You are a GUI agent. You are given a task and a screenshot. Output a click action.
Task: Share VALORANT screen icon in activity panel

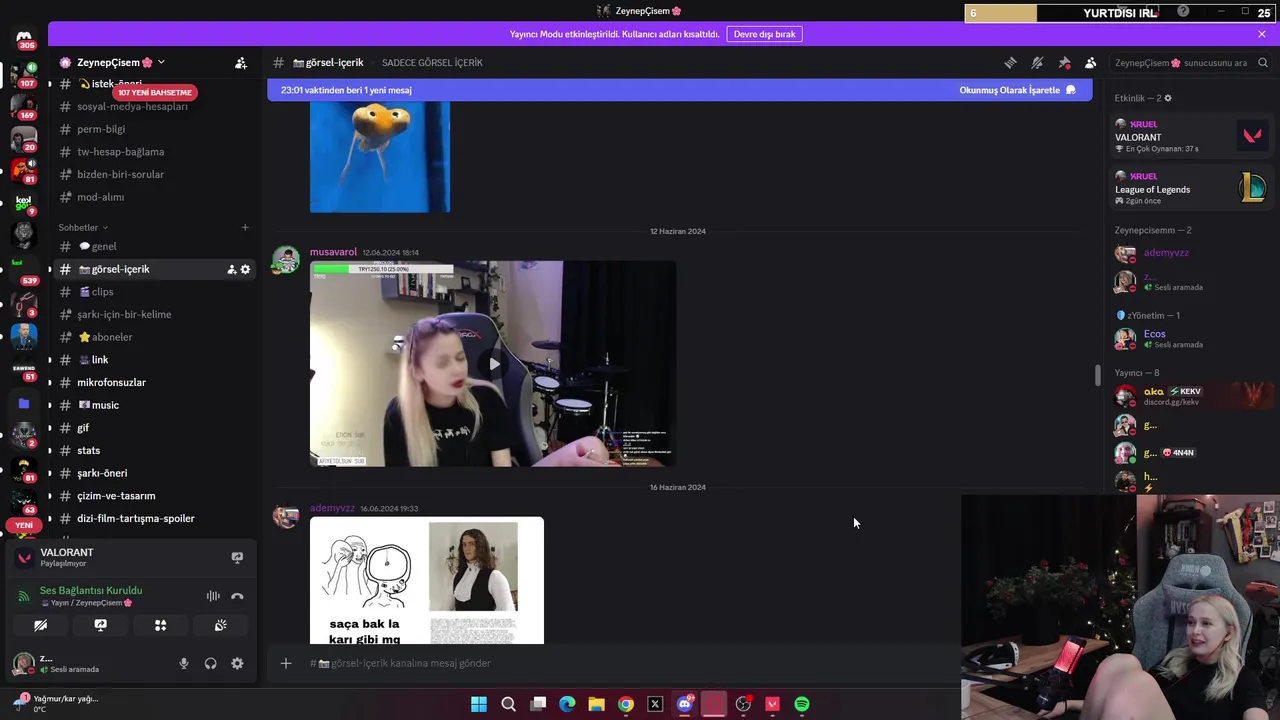(237, 557)
